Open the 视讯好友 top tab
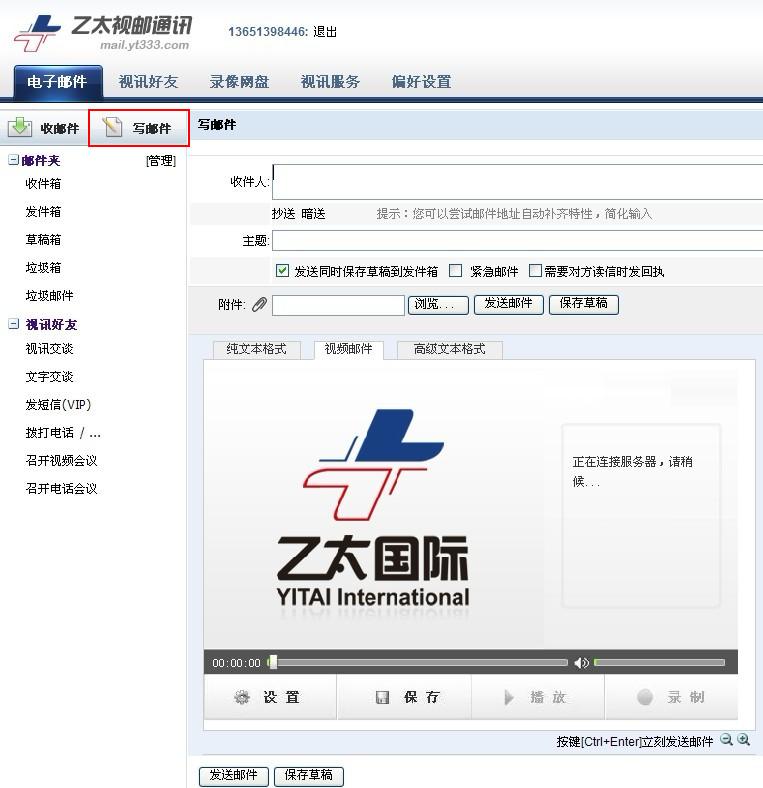Image resolution: width=763 pixels, height=788 pixels. [148, 81]
